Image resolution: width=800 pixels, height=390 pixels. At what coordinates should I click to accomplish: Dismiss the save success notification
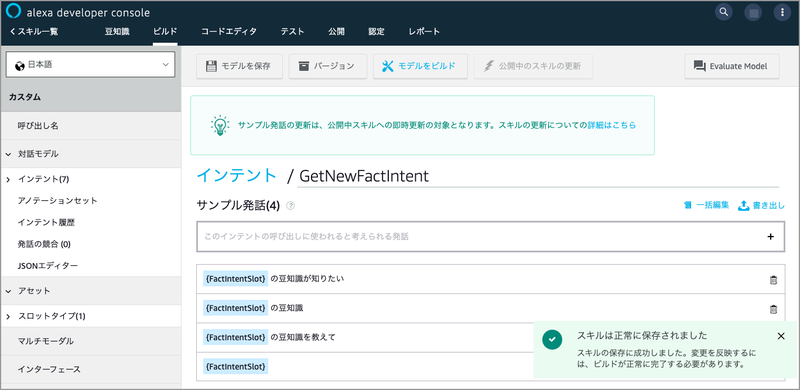click(781, 336)
